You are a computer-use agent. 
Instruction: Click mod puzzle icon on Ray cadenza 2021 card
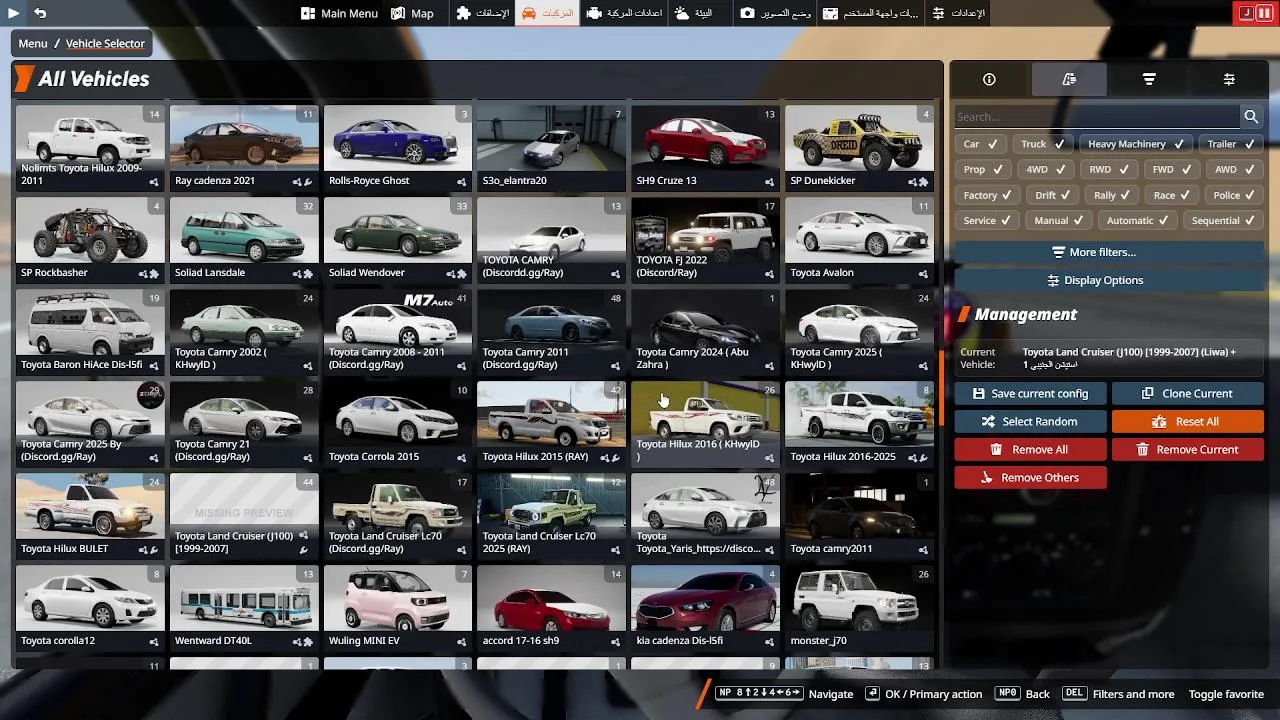tap(308, 182)
